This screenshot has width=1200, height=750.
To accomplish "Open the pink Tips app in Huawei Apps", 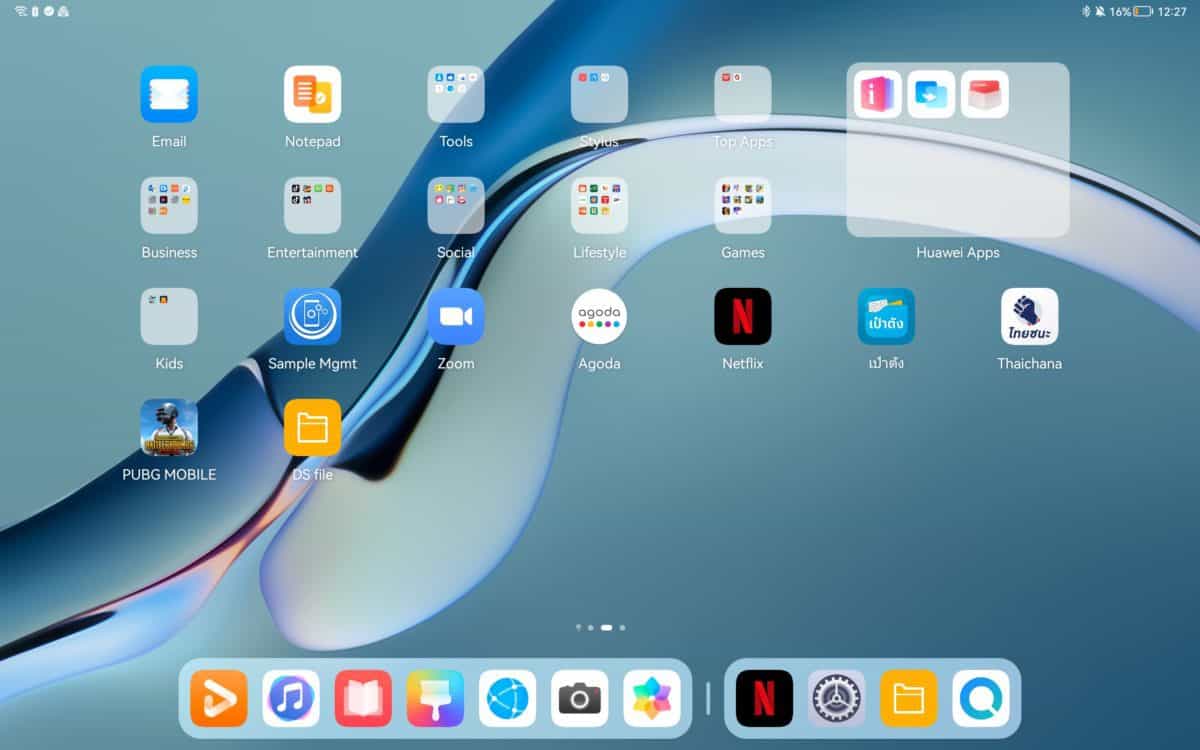I will click(x=878, y=94).
